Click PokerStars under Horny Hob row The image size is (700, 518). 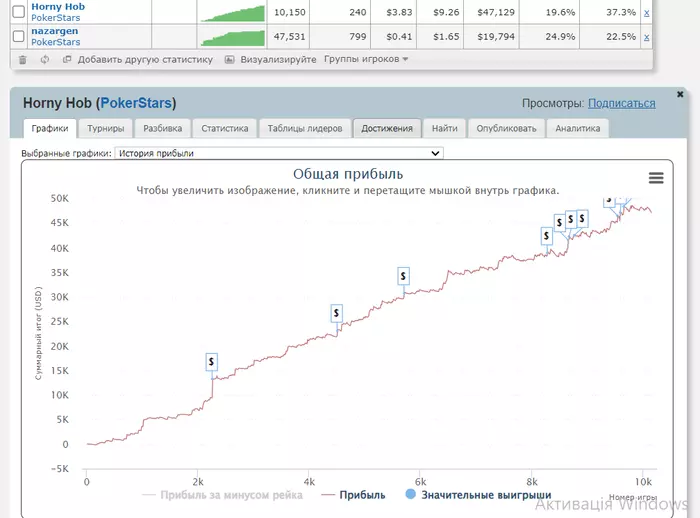click(56, 18)
